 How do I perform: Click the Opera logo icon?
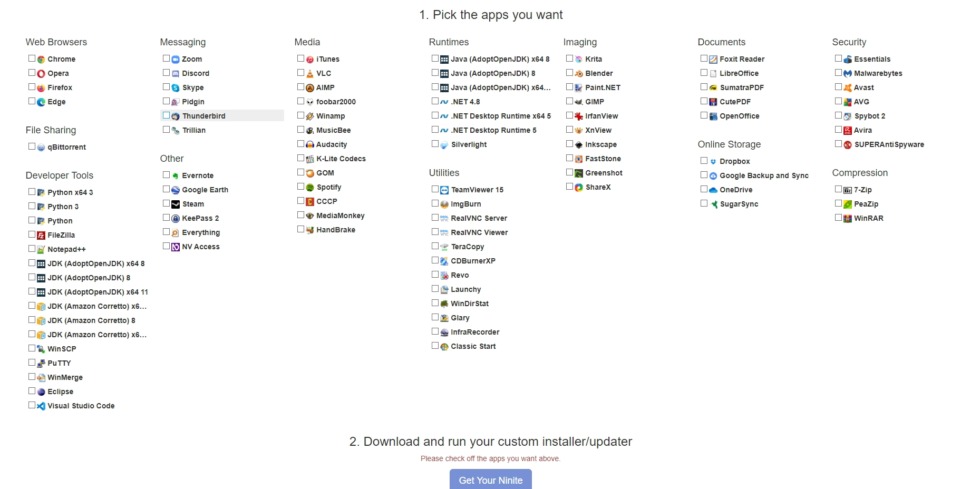(41, 74)
